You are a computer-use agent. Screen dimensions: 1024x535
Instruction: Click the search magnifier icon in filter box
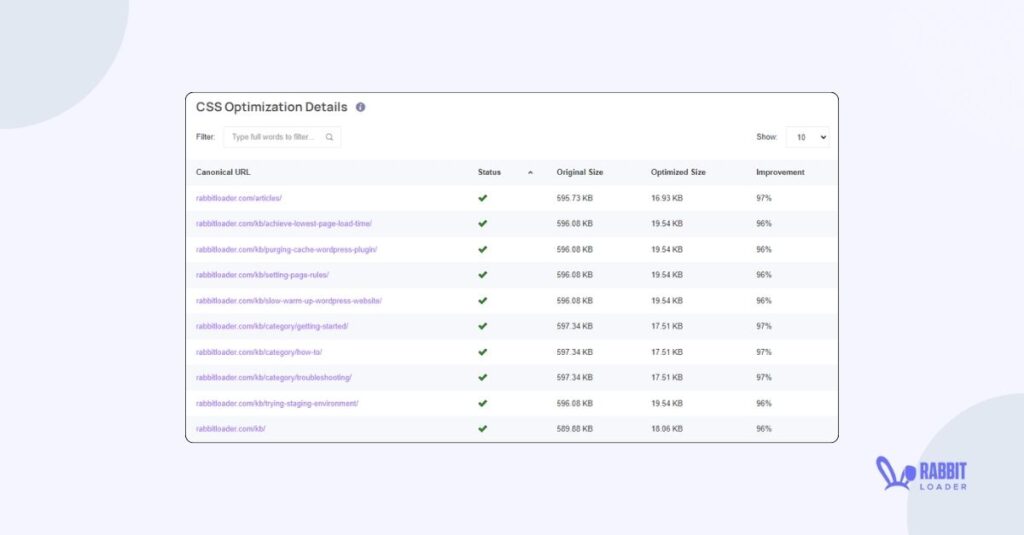pos(330,137)
